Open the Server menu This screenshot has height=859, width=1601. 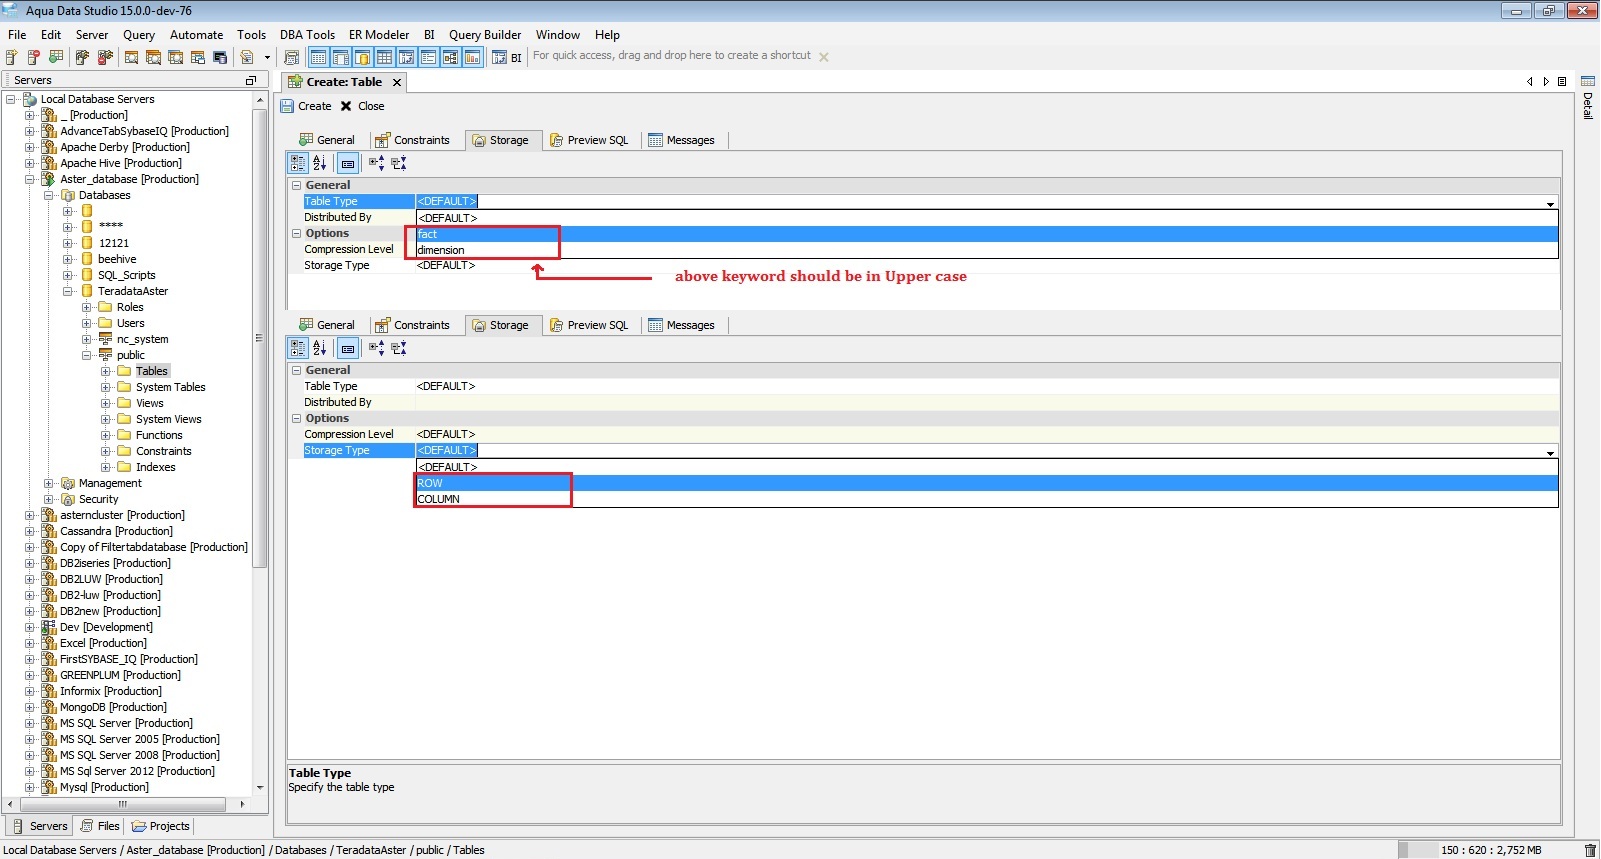[x=92, y=34]
